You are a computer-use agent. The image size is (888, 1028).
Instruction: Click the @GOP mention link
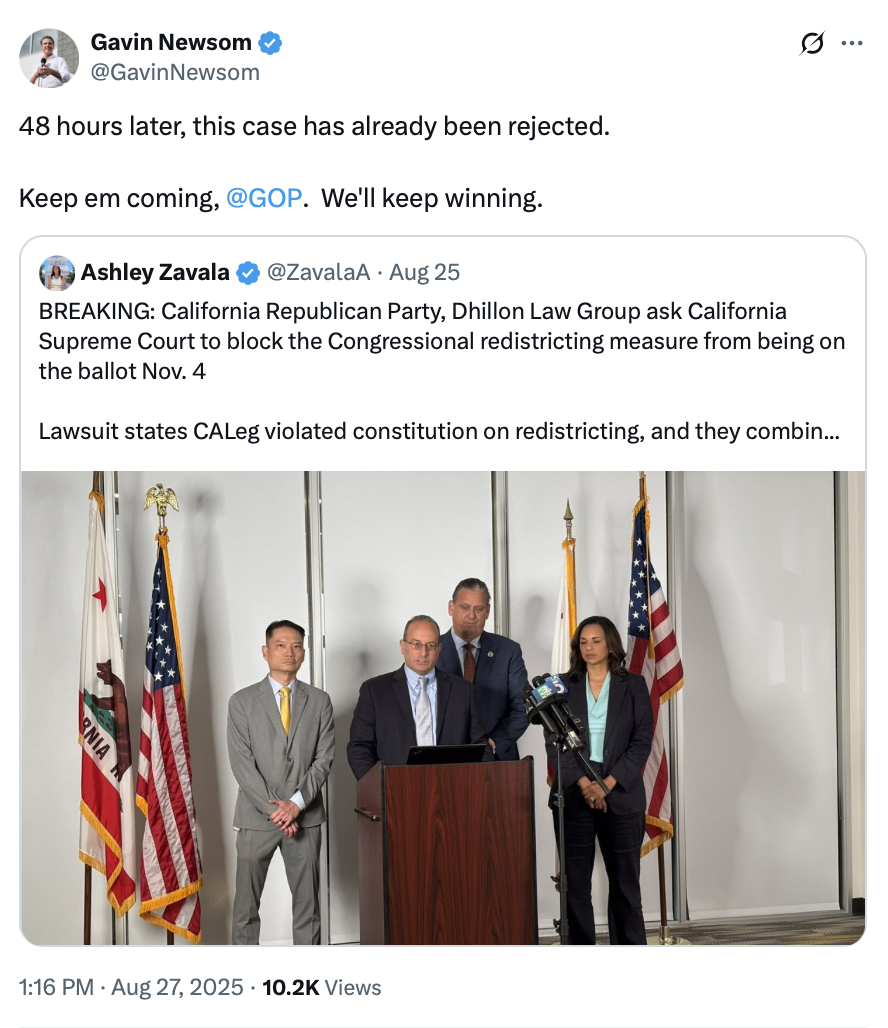pyautogui.click(x=264, y=198)
